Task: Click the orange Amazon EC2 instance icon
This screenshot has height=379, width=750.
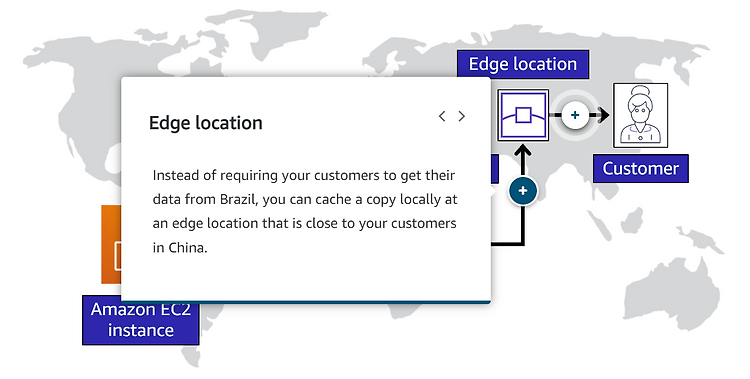Action: (x=111, y=244)
